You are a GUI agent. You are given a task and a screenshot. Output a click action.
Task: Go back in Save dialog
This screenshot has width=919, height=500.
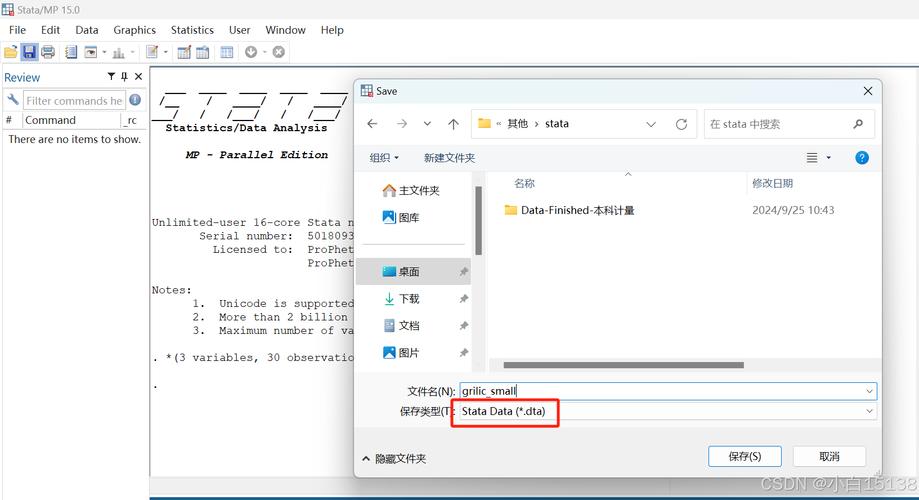click(372, 124)
